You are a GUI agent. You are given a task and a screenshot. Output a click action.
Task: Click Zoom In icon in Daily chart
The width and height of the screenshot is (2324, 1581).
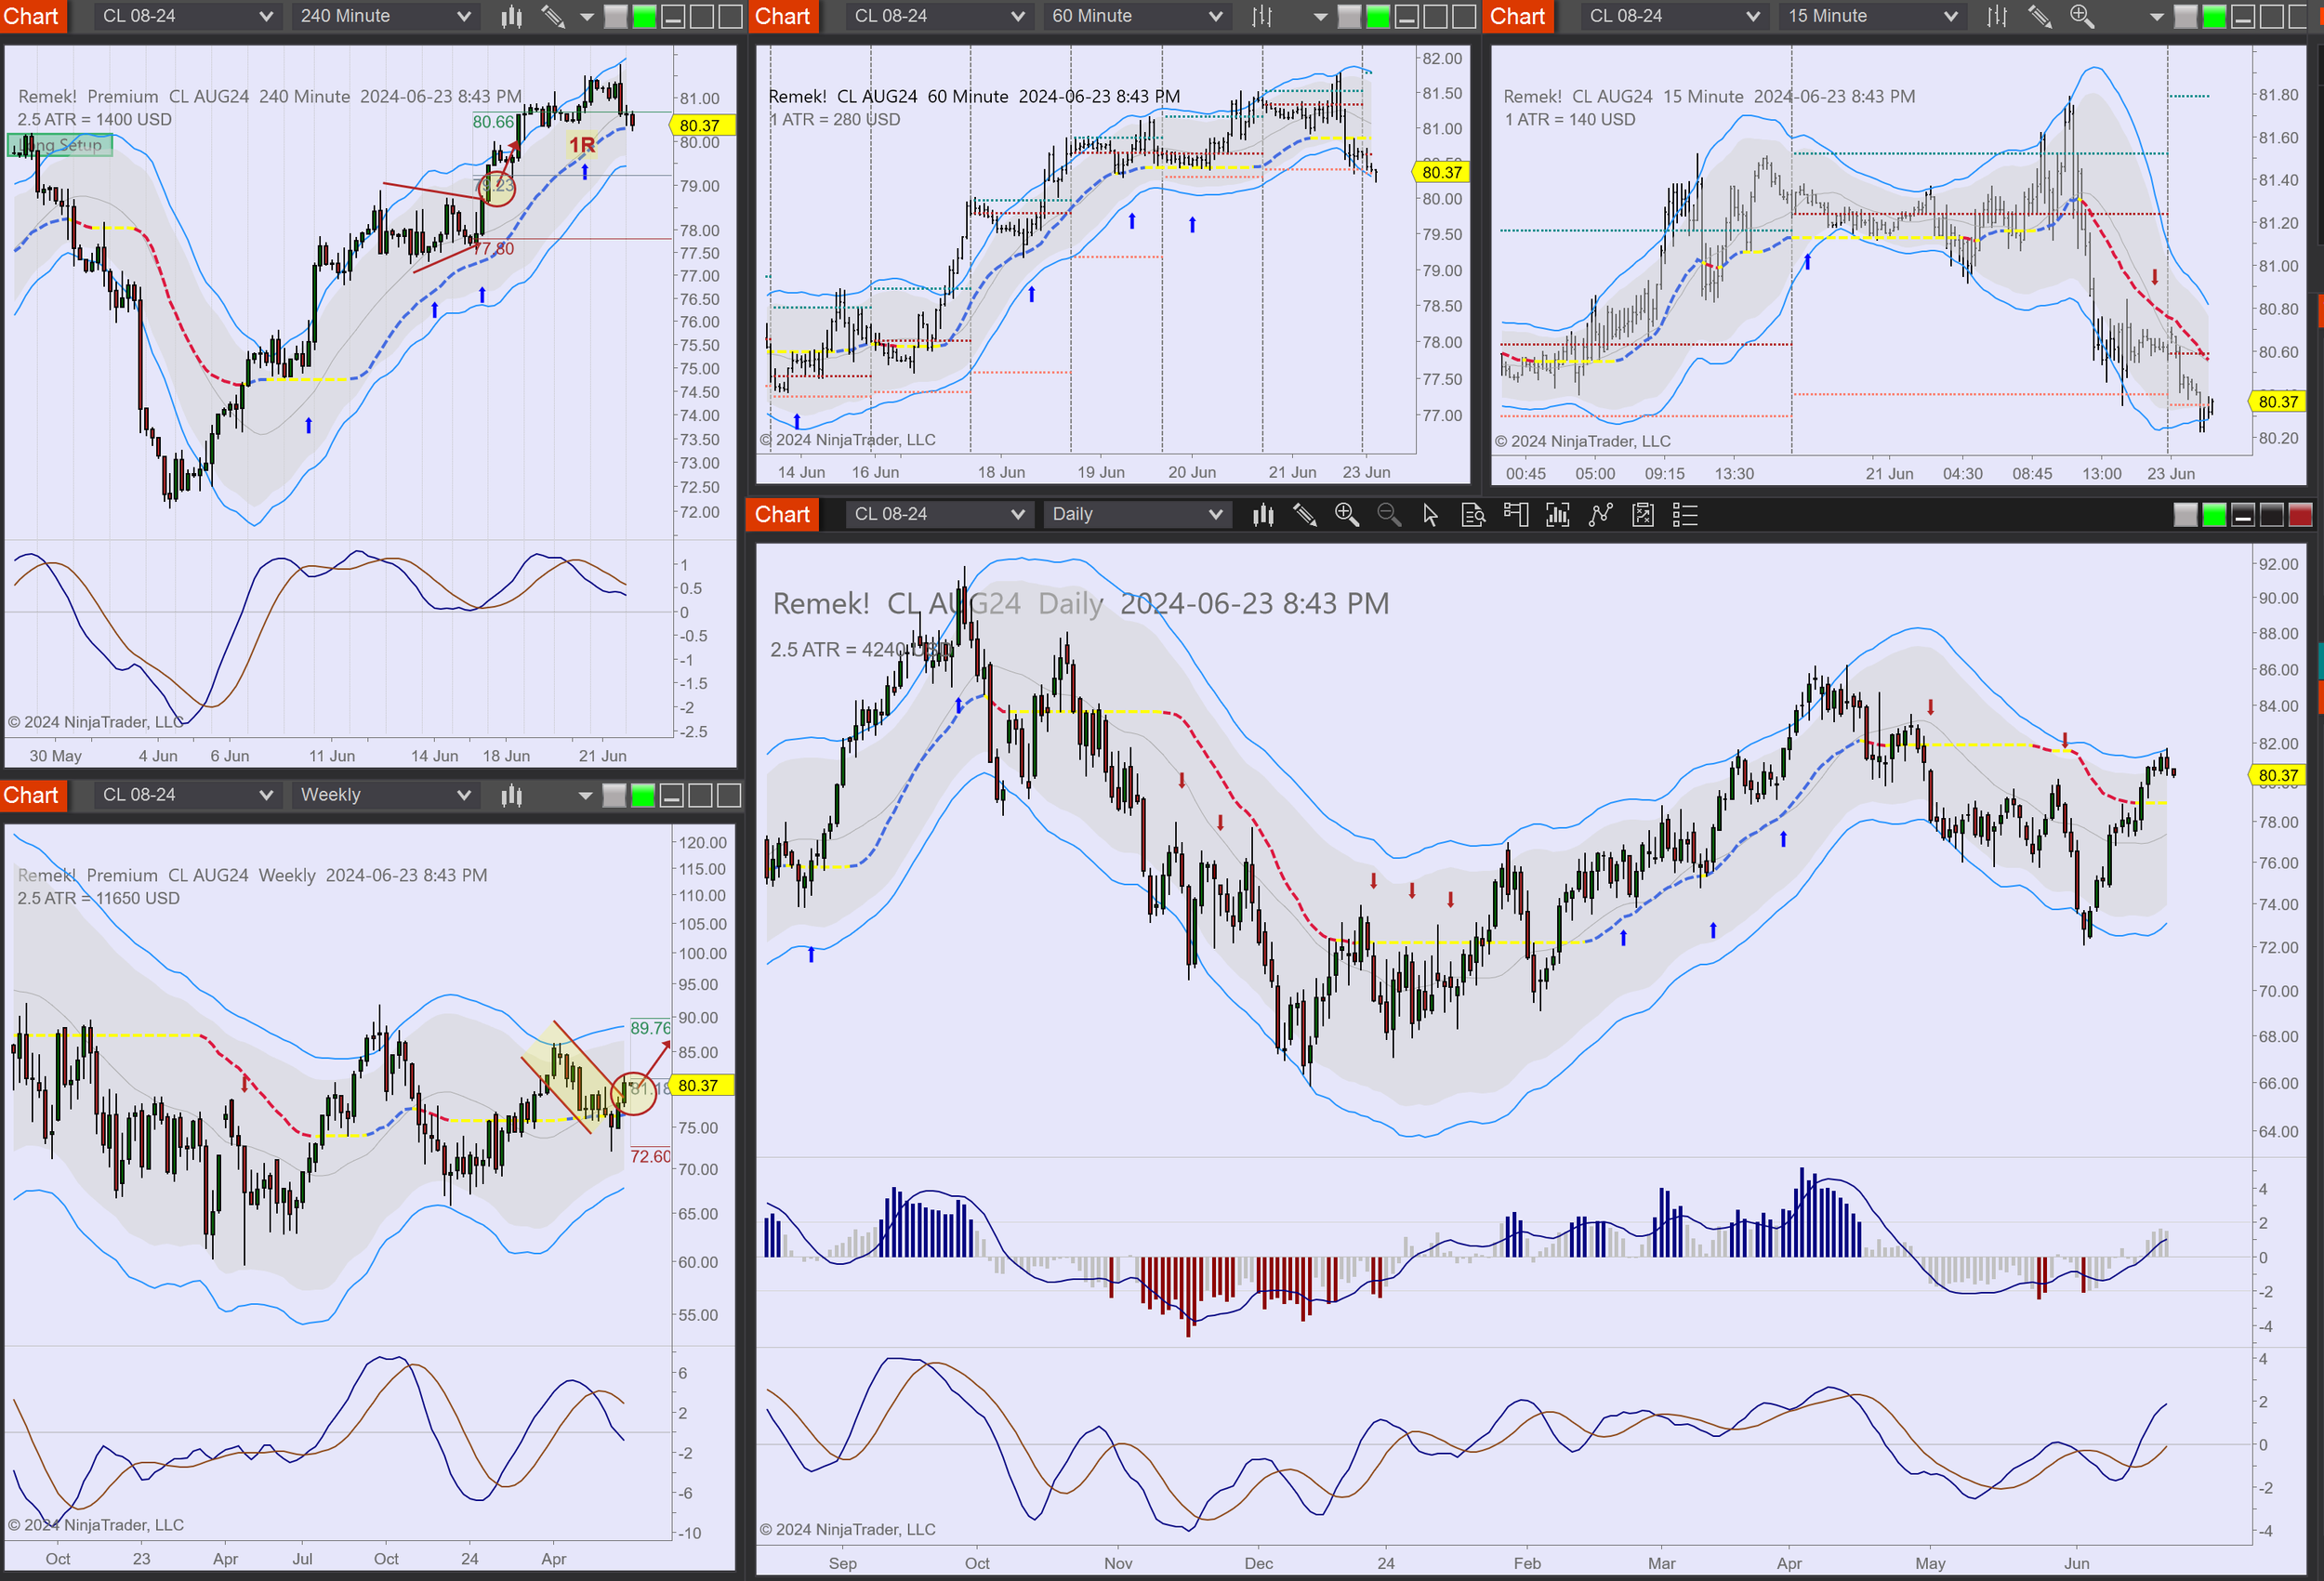[1347, 514]
